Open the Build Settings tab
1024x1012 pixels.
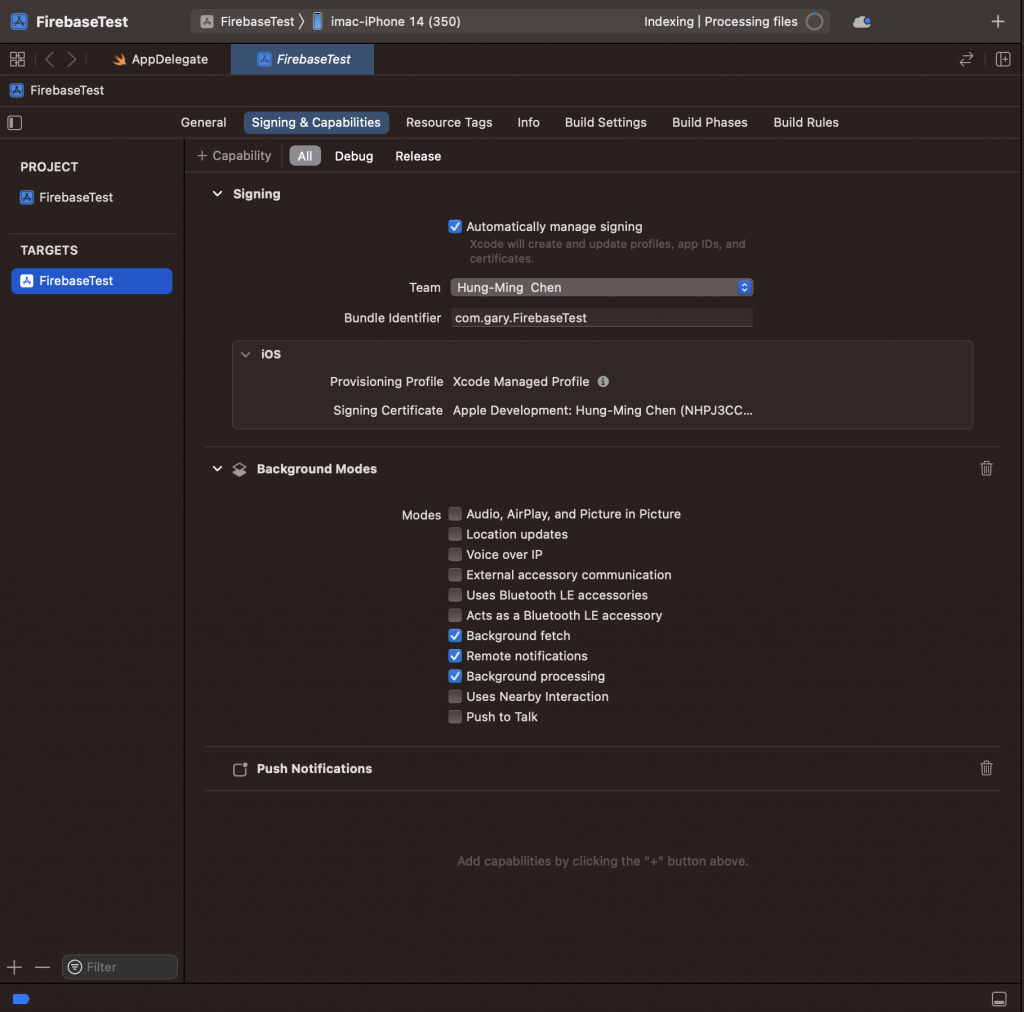pos(605,123)
